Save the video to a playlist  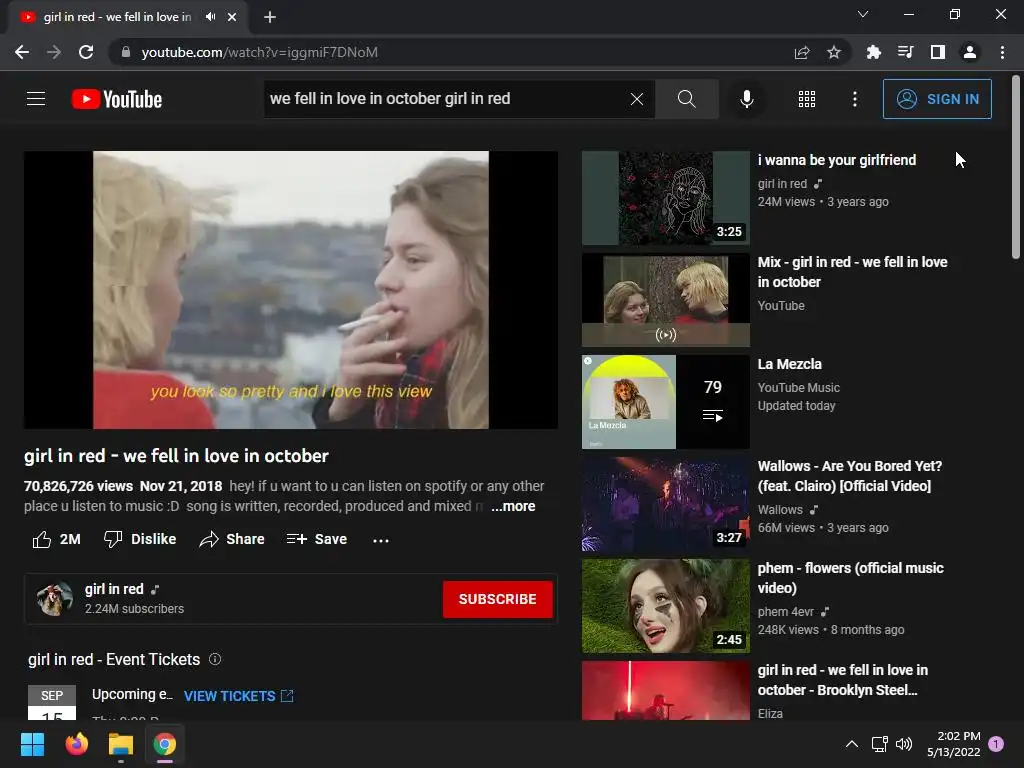317,539
